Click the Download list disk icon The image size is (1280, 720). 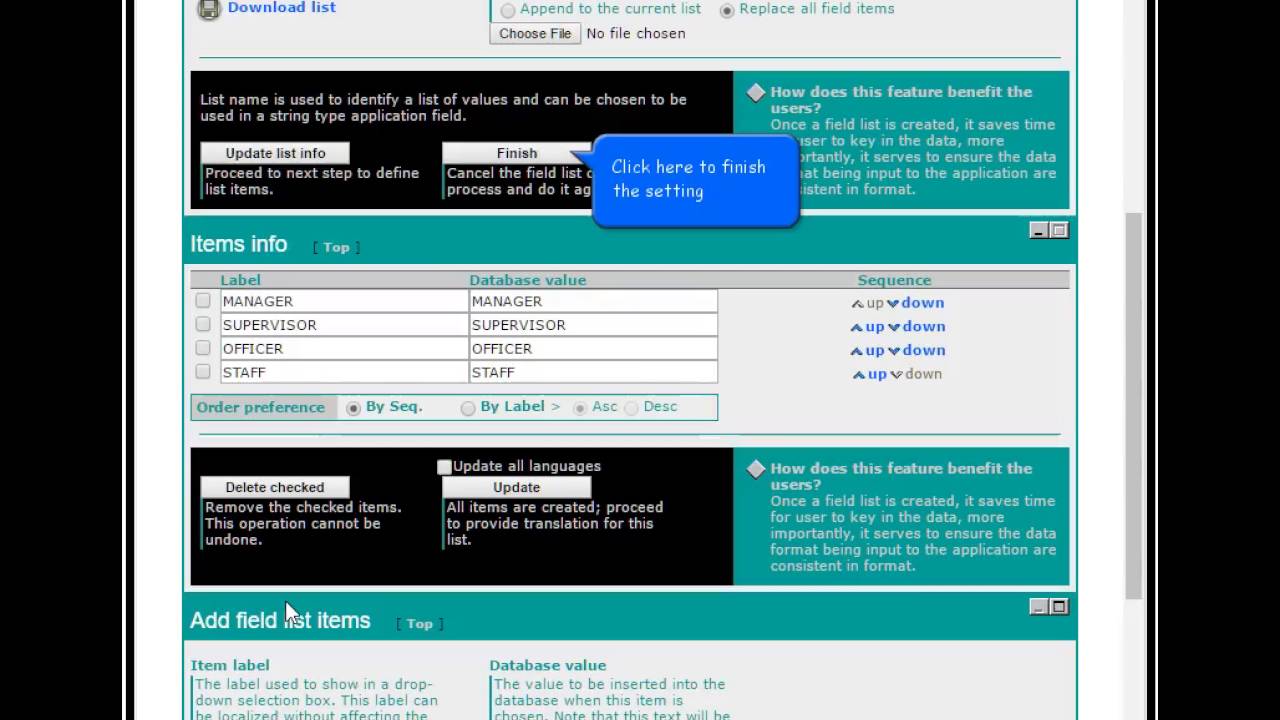(208, 9)
